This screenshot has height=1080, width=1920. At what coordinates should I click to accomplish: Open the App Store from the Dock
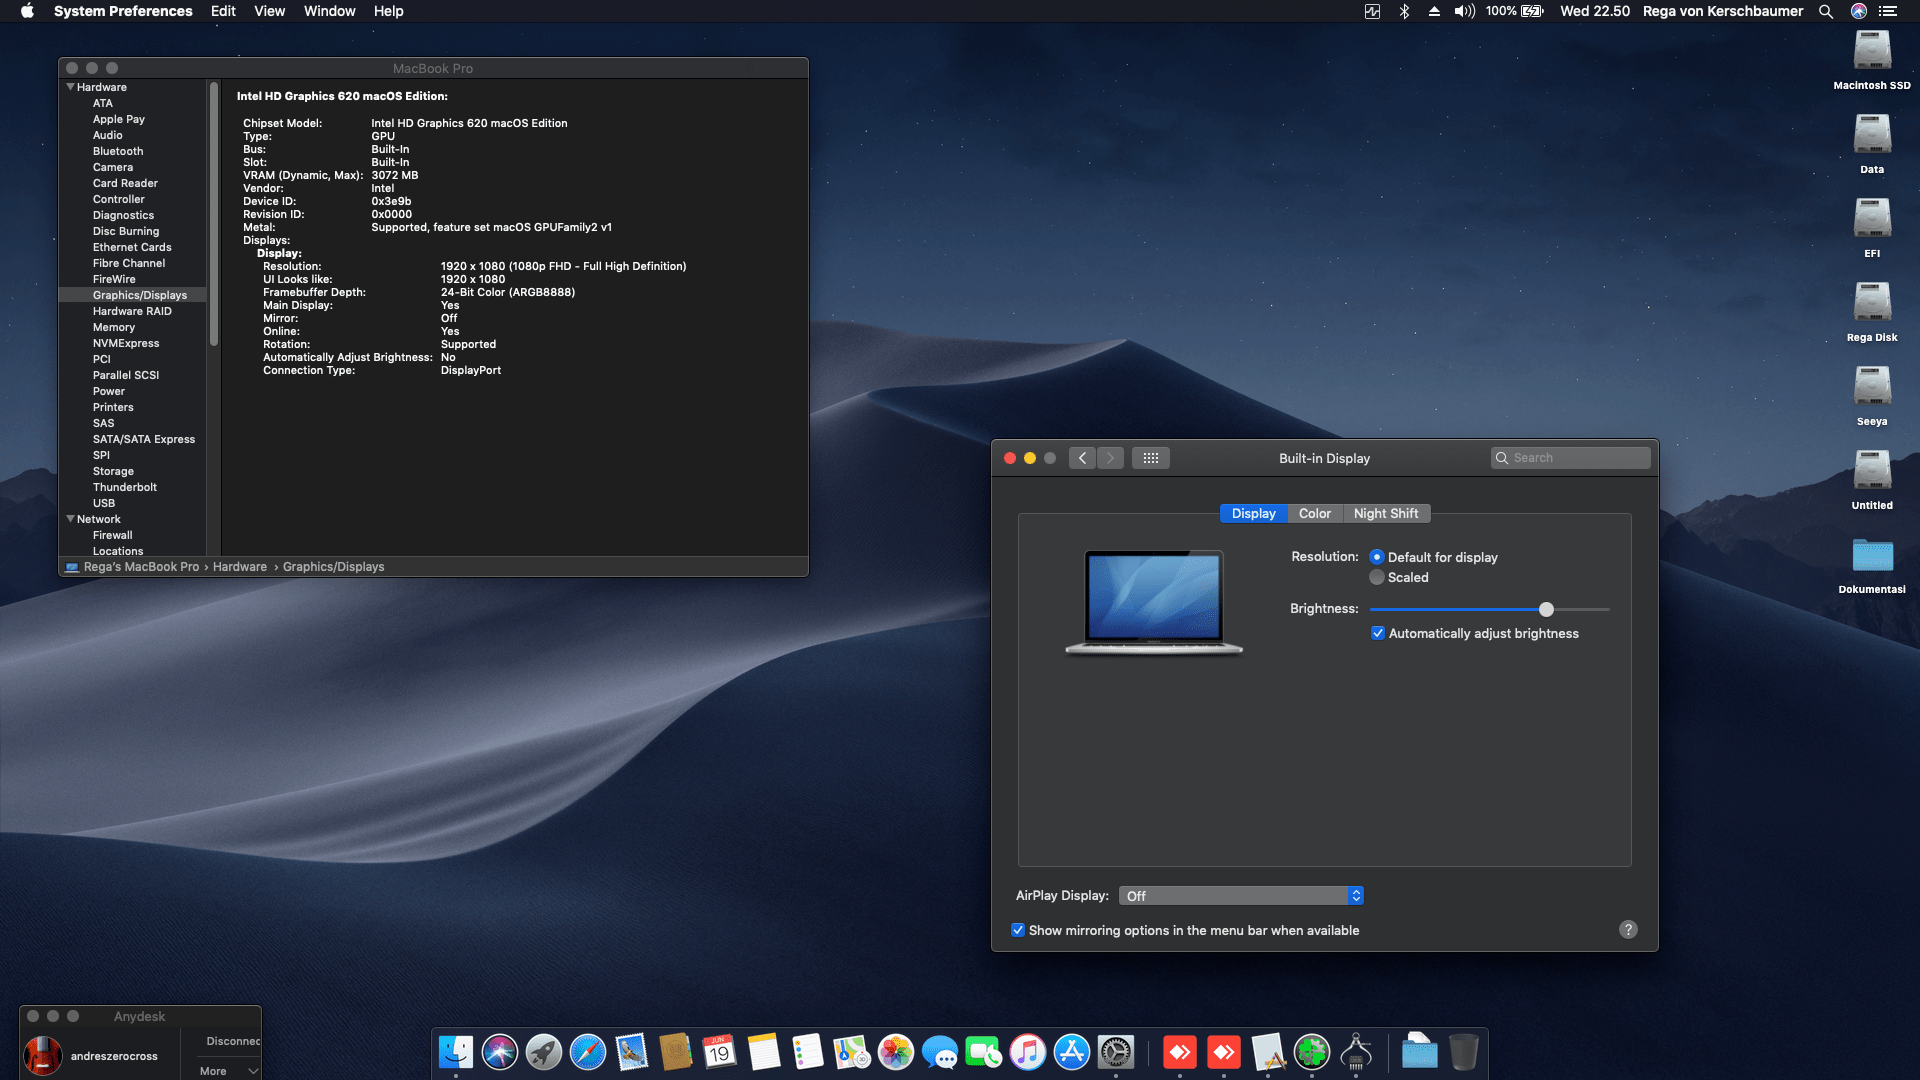tap(1073, 1053)
